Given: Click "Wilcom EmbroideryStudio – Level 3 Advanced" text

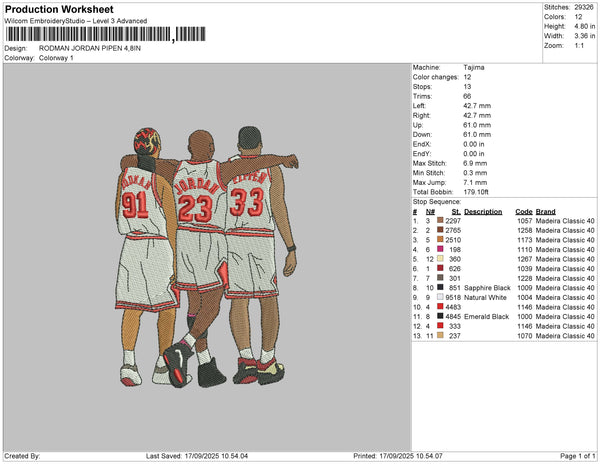Looking at the screenshot, I should (x=76, y=21).
